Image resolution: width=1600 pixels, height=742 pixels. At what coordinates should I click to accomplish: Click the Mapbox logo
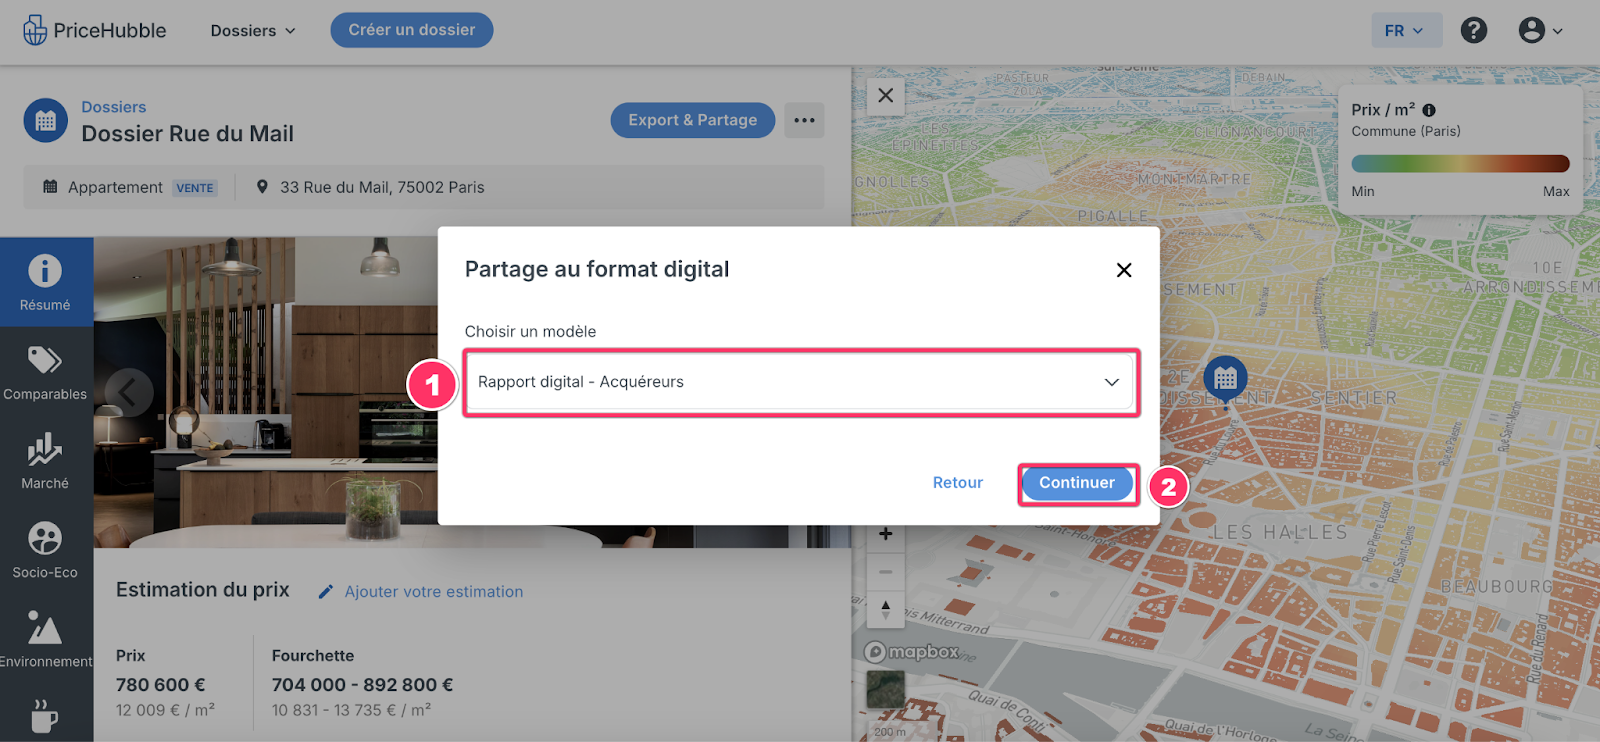[x=912, y=652]
